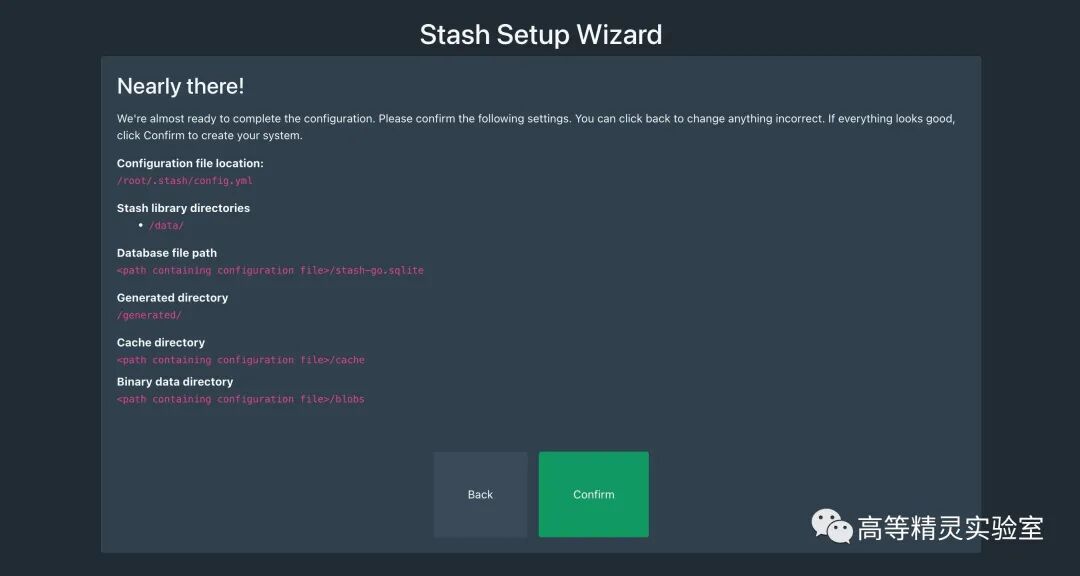The image size is (1080, 576).
Task: Click the Database file path label
Action: [x=167, y=253]
